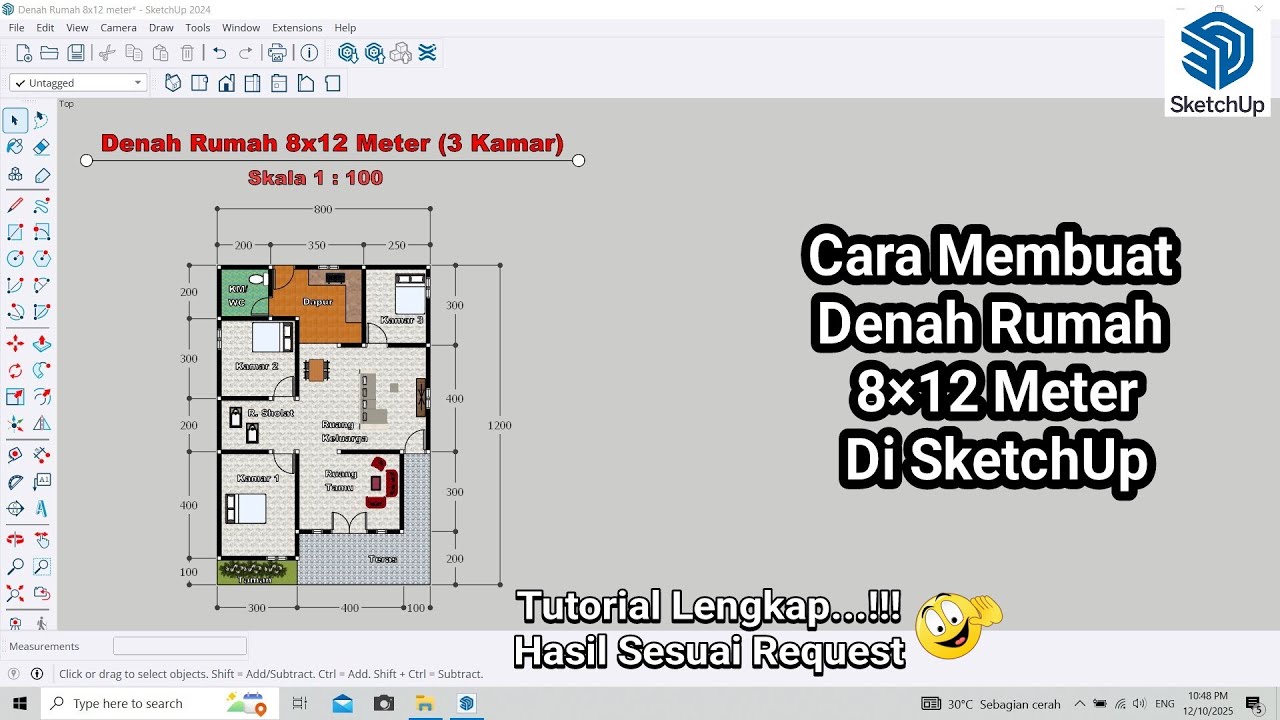Select the arrow Select tool
This screenshot has height=720, width=1280.
[15, 121]
